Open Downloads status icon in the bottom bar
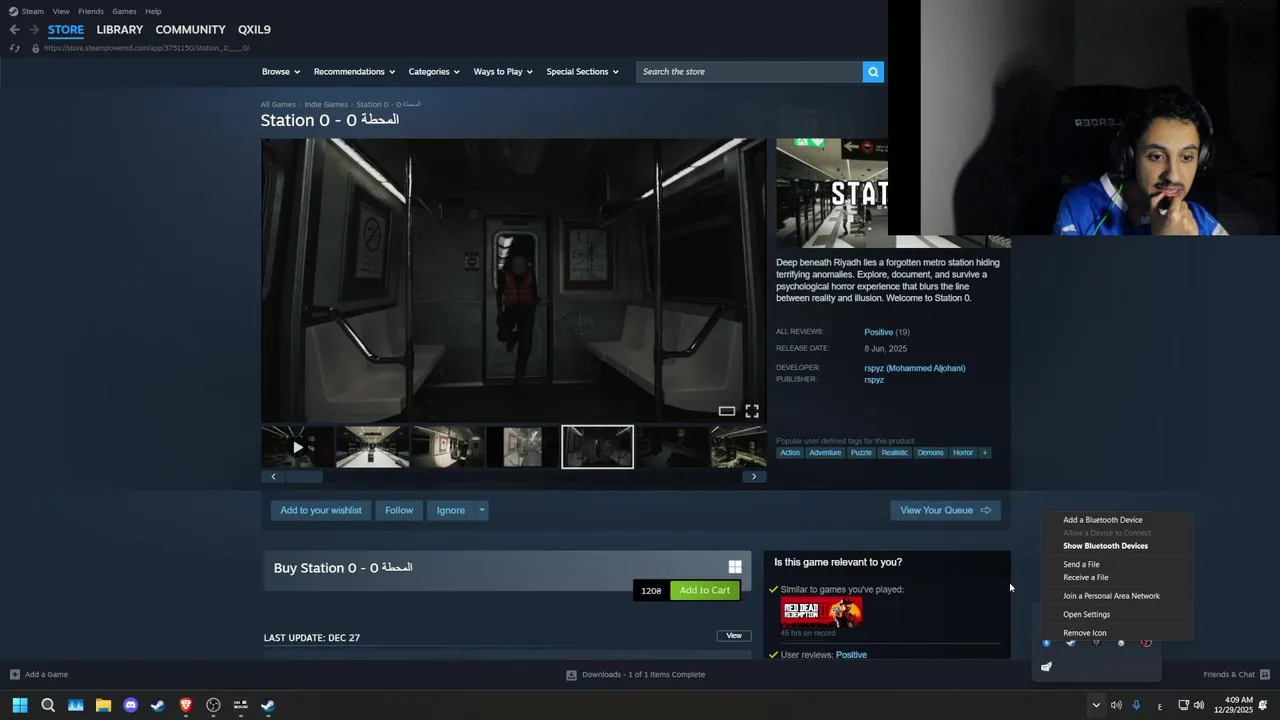 point(572,675)
